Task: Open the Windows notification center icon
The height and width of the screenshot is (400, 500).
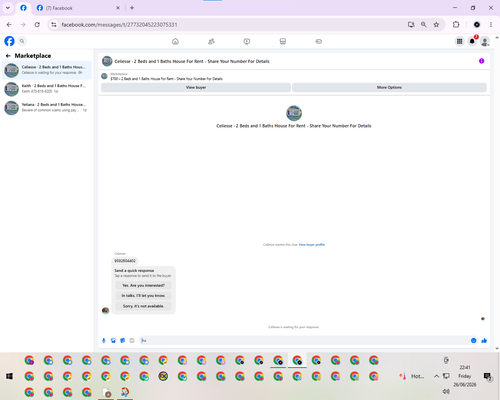Action: pos(488,376)
